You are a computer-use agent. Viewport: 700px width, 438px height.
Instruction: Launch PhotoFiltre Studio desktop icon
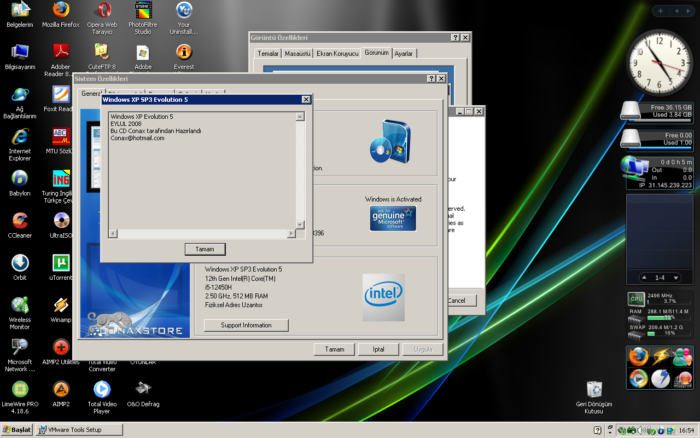point(143,17)
